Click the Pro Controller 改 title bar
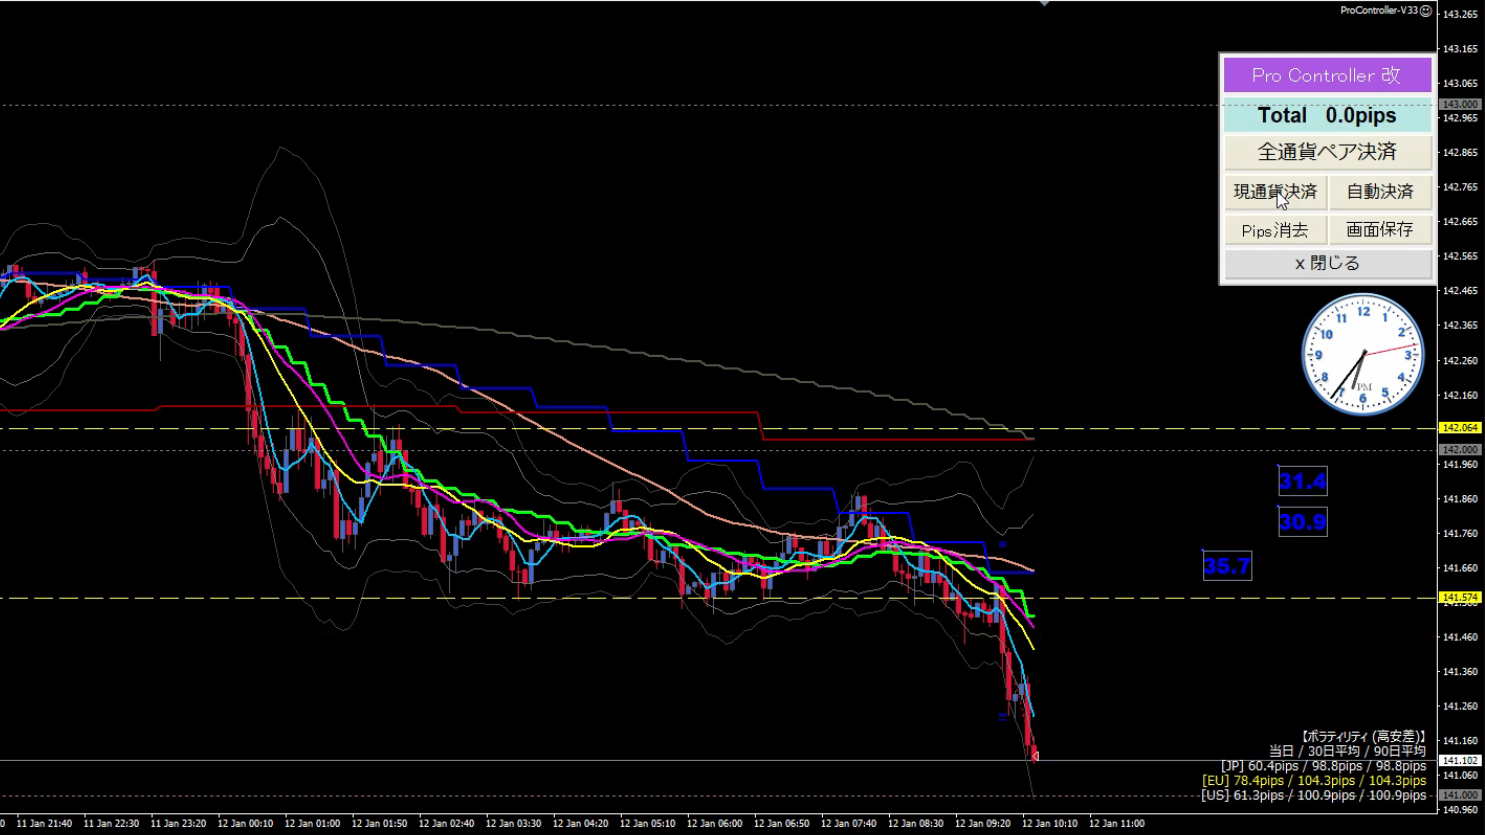The image size is (1485, 835). 1327,75
